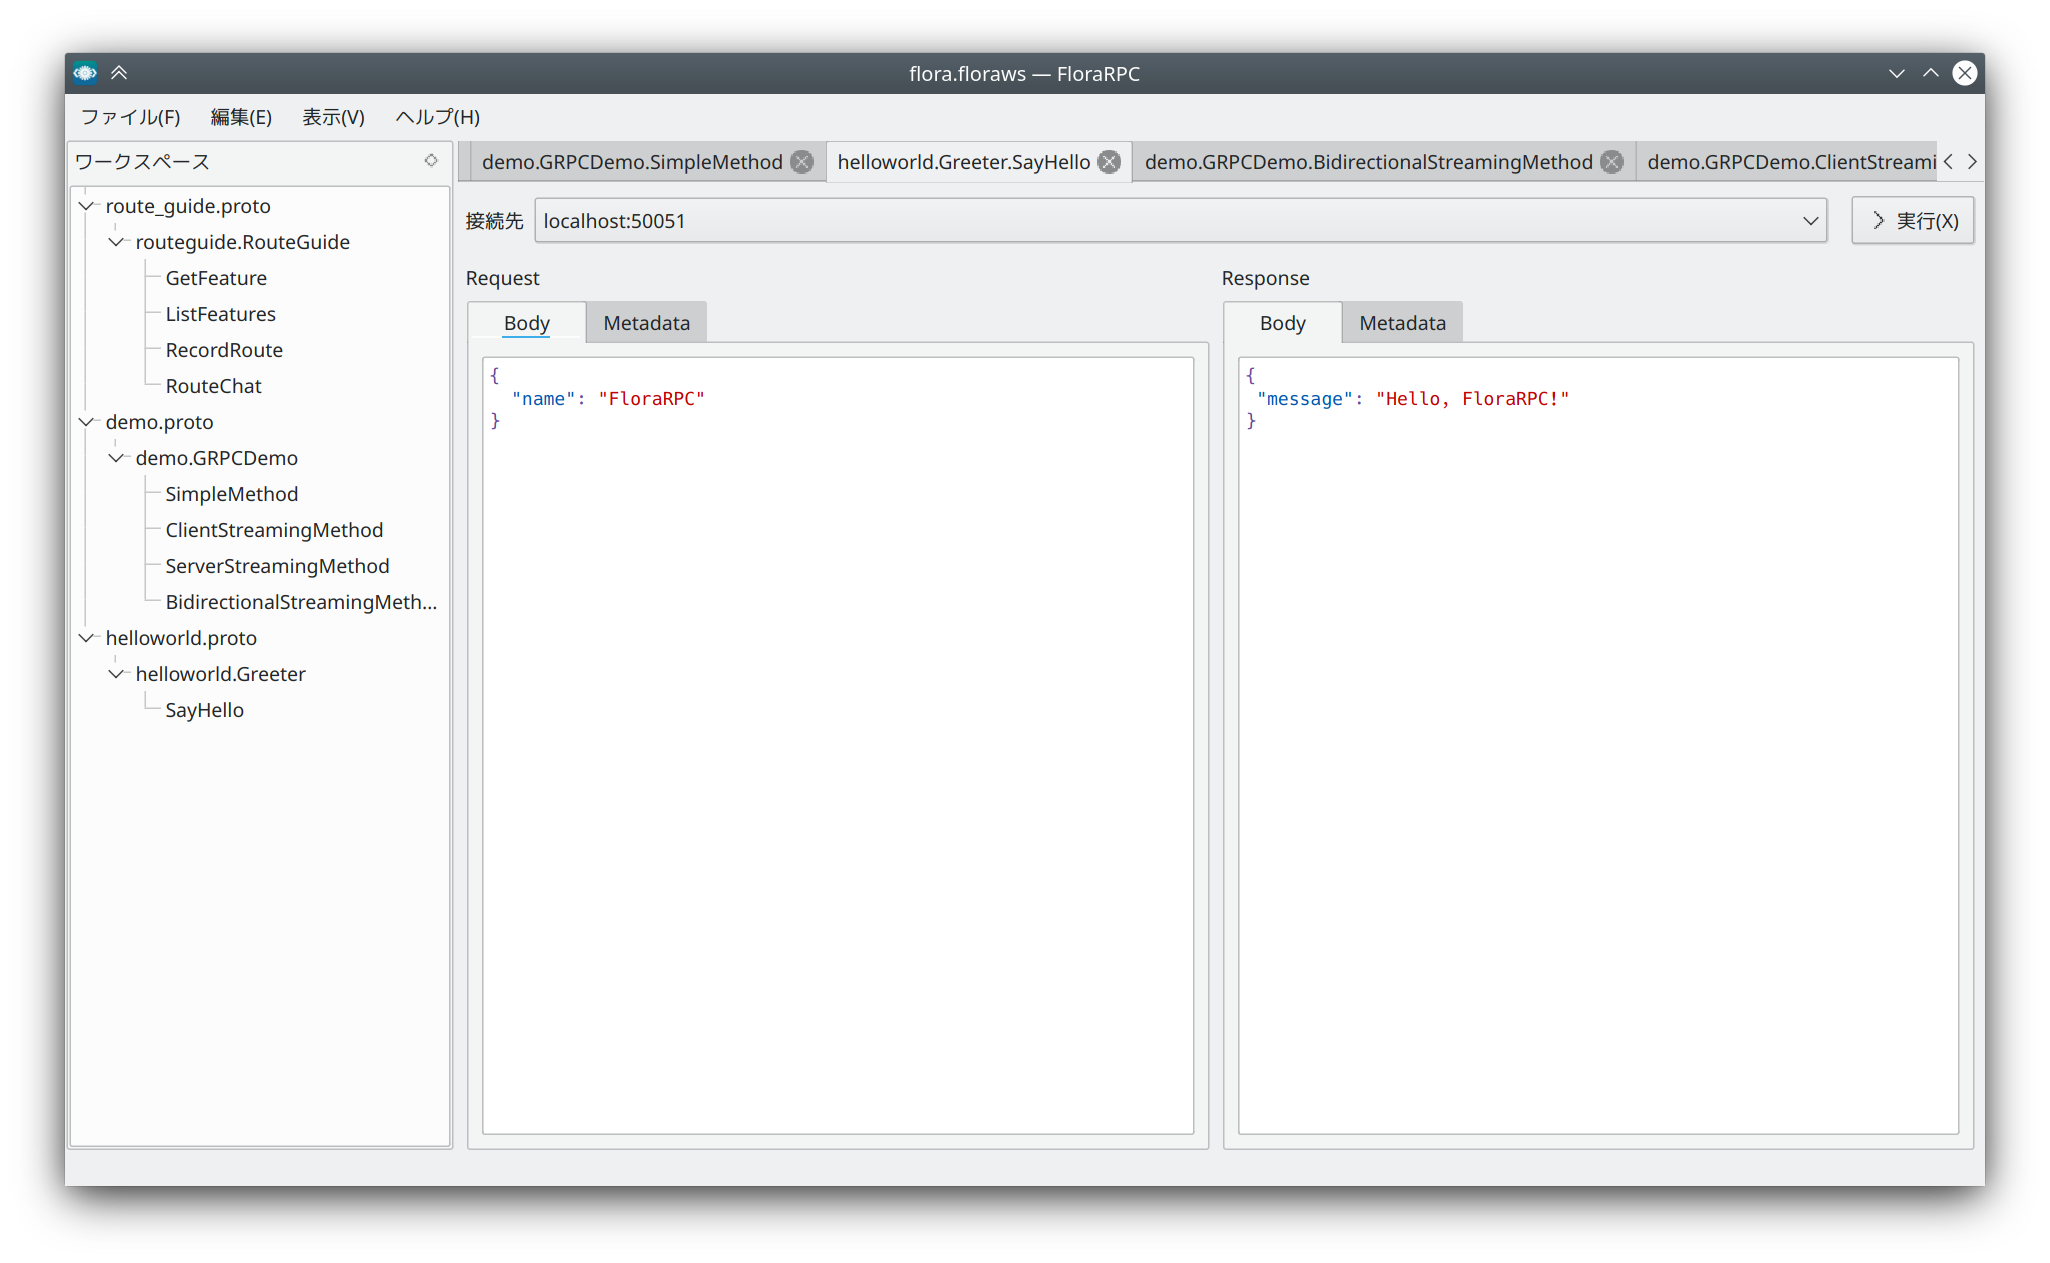Collapse the route_guide.proto tree node
Screen dimensions: 2050x1263
tap(87, 206)
